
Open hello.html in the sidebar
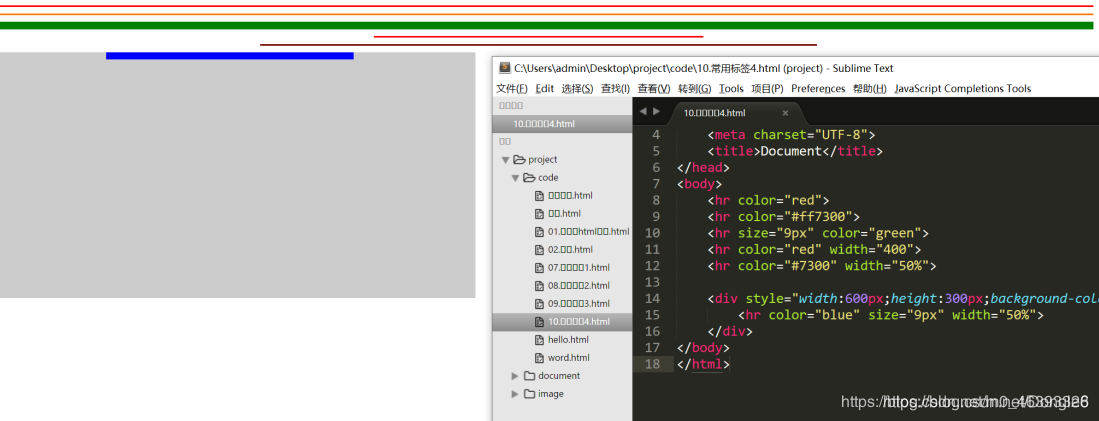click(568, 340)
